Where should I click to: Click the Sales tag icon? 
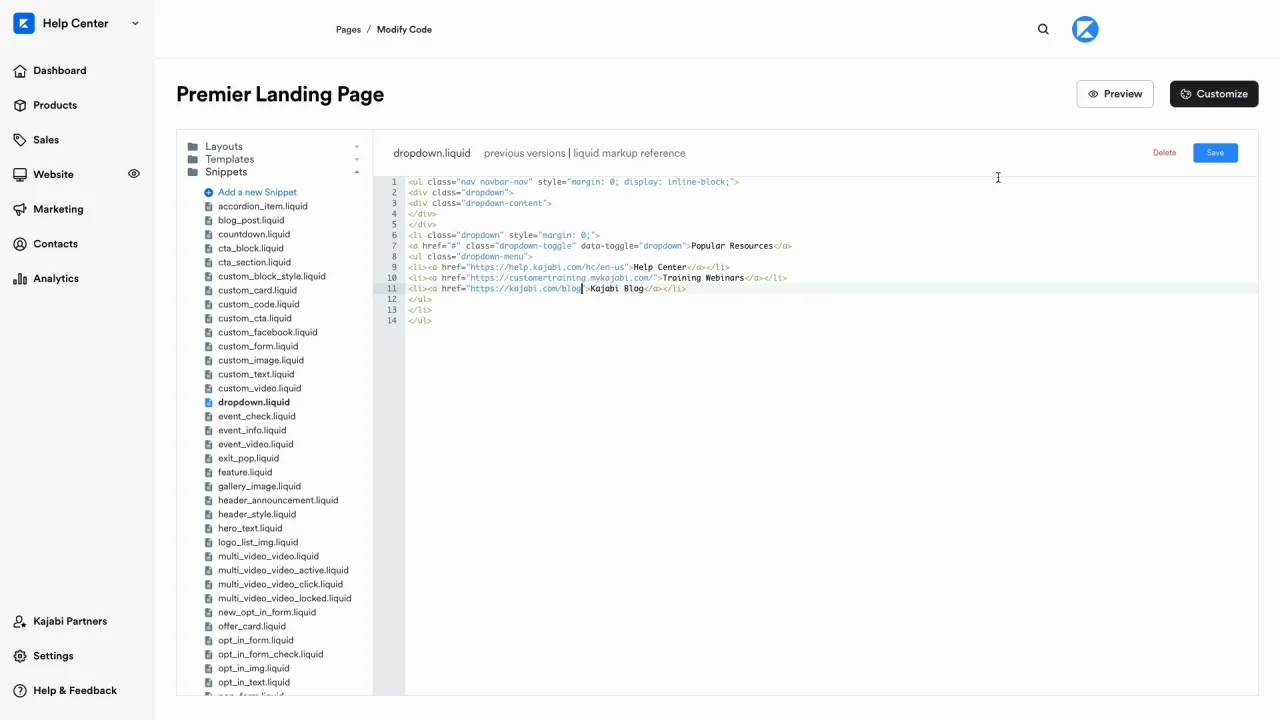[20, 140]
